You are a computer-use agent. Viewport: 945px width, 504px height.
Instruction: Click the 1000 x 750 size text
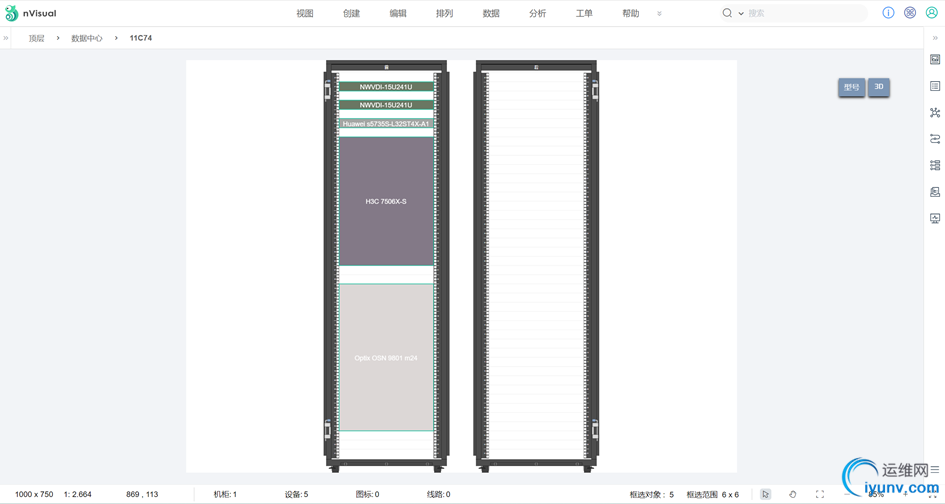(x=34, y=494)
